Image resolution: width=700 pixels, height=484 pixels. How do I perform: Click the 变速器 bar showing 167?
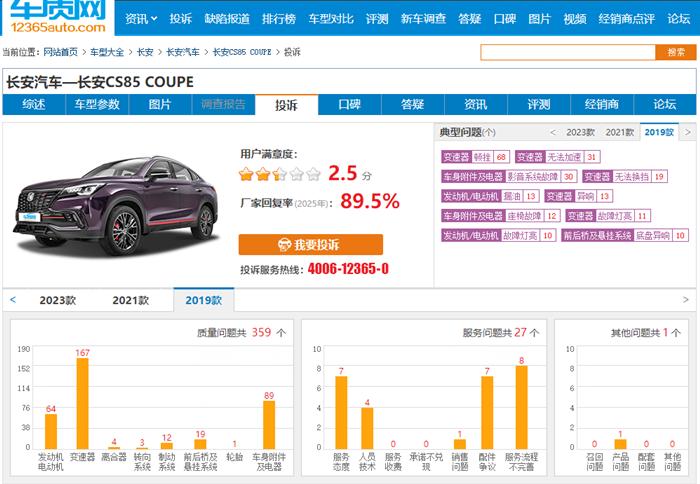tap(83, 403)
